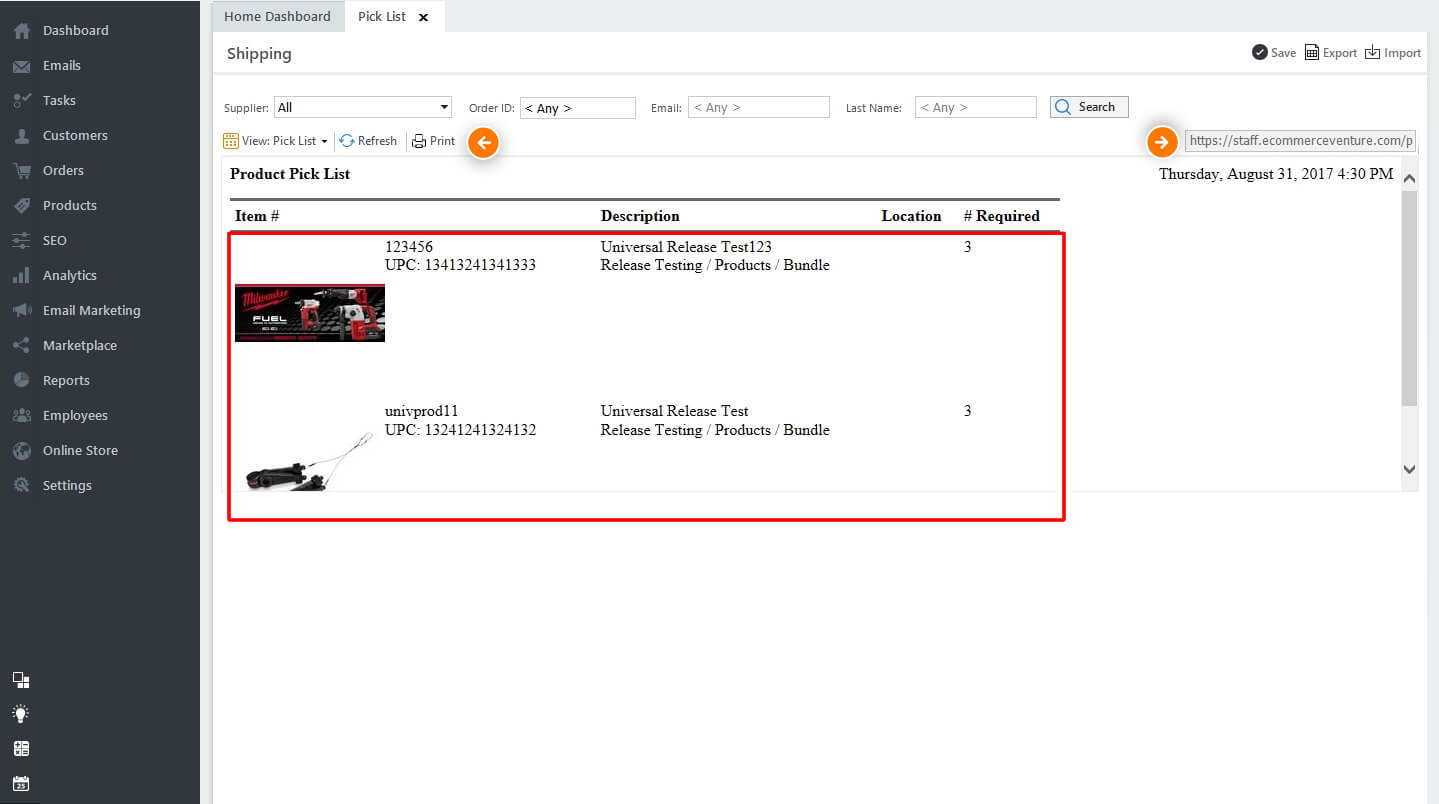Click the Print printer icon
Viewport: 1439px width, 804px height.
click(419, 141)
